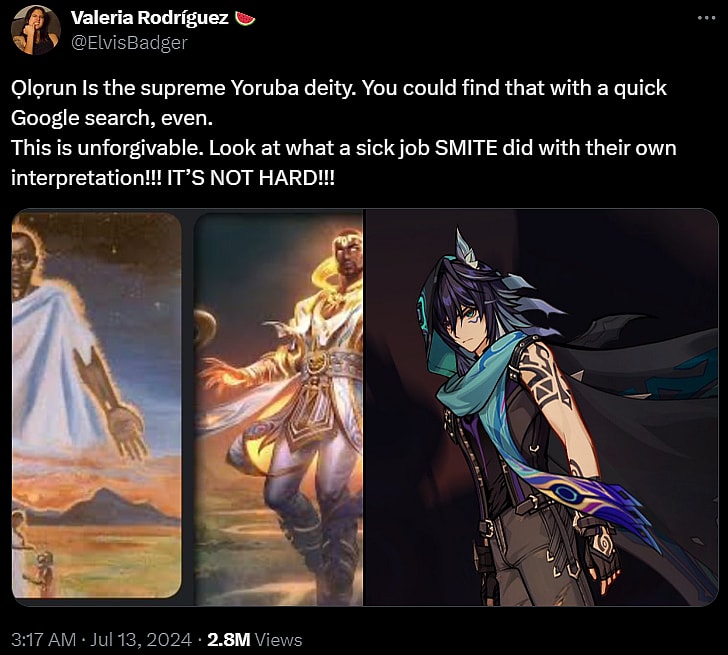Click the 3:17 AM timestamp
Viewport: 728px width, 655px height.
click(x=43, y=640)
